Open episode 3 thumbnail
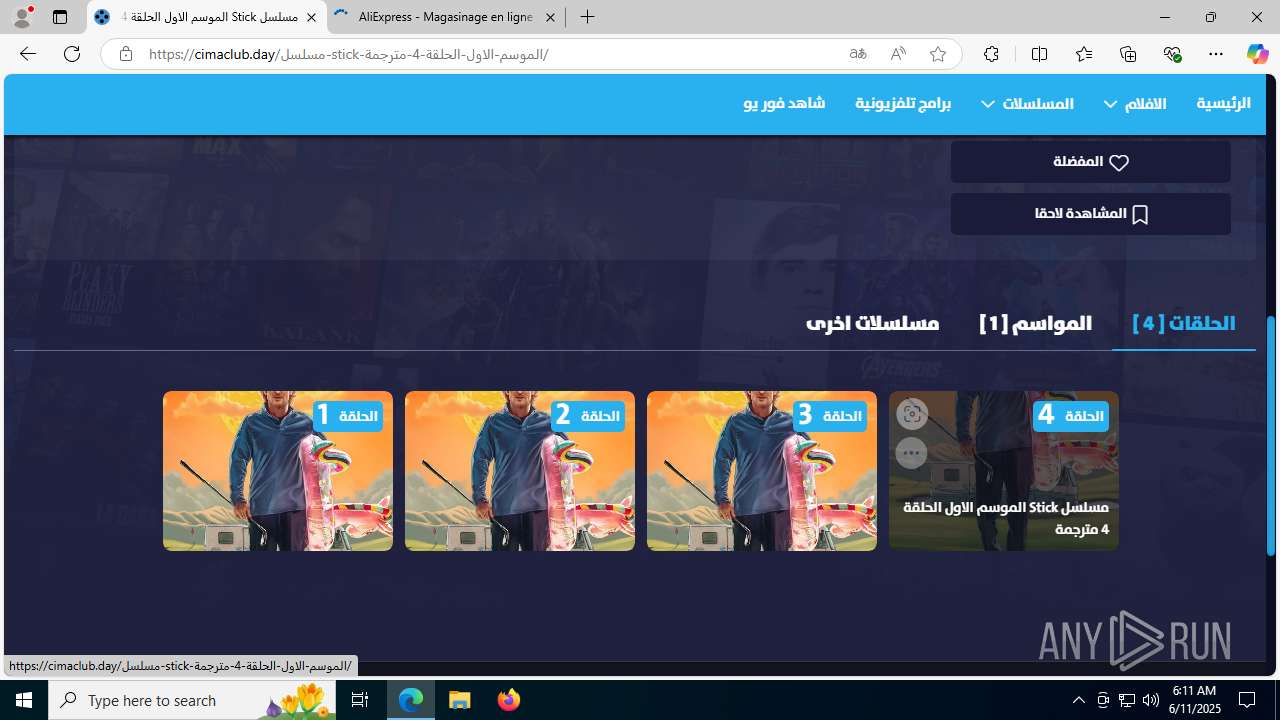1280x720 pixels. (x=762, y=471)
